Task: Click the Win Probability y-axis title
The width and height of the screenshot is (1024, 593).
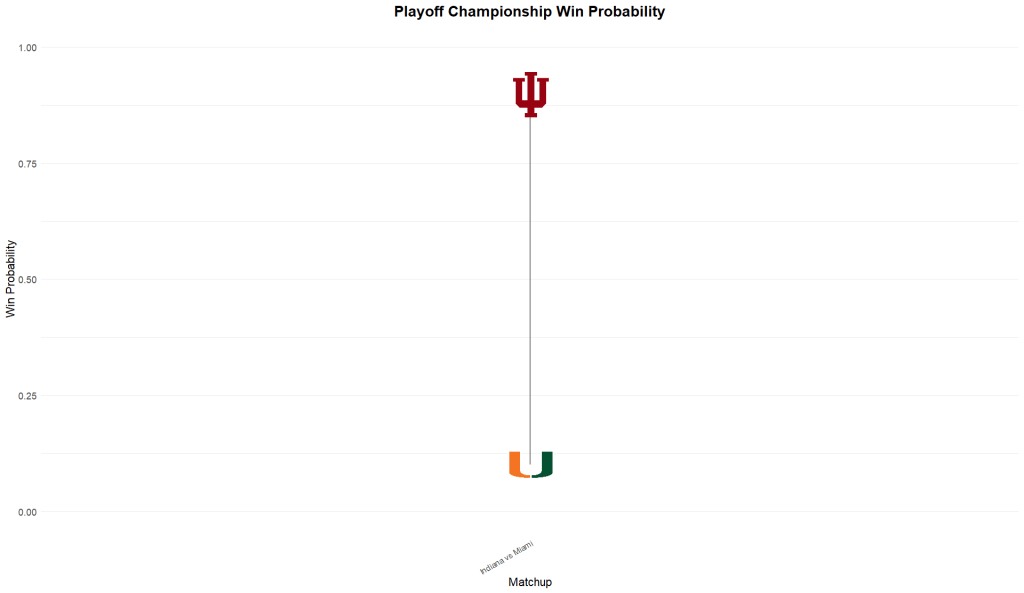Action: [x=11, y=279]
